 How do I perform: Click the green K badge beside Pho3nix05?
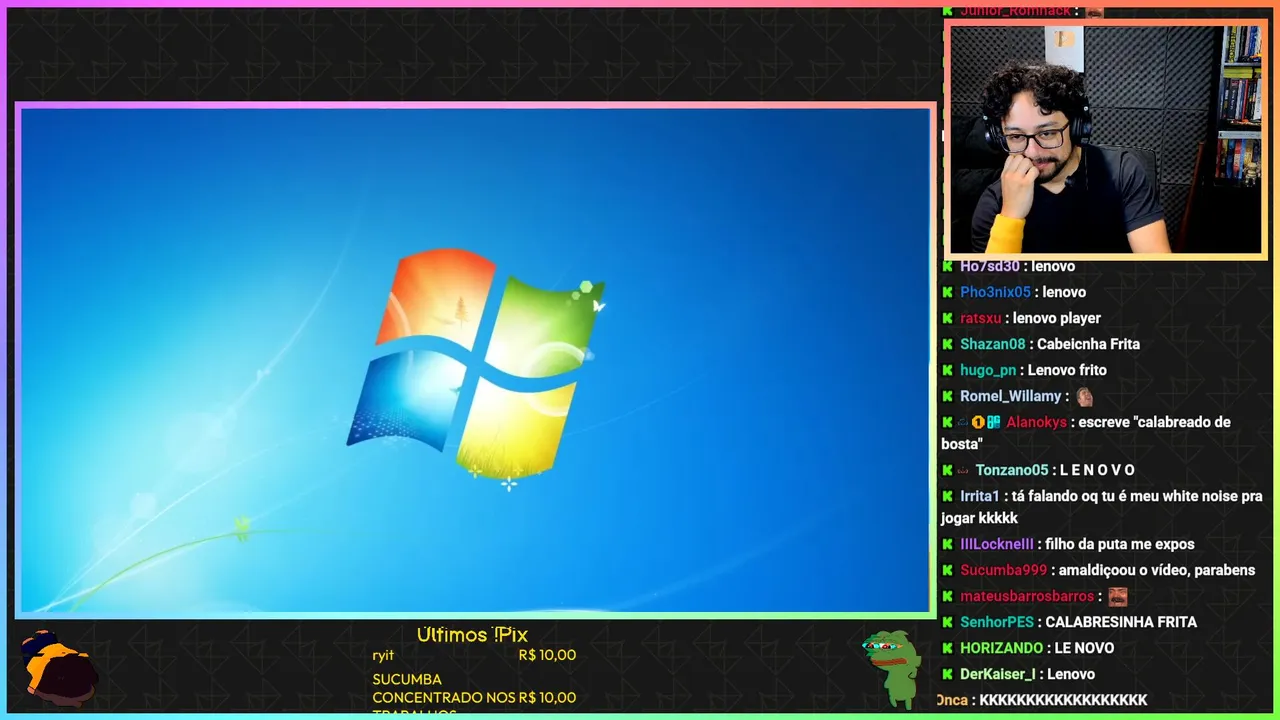(947, 292)
